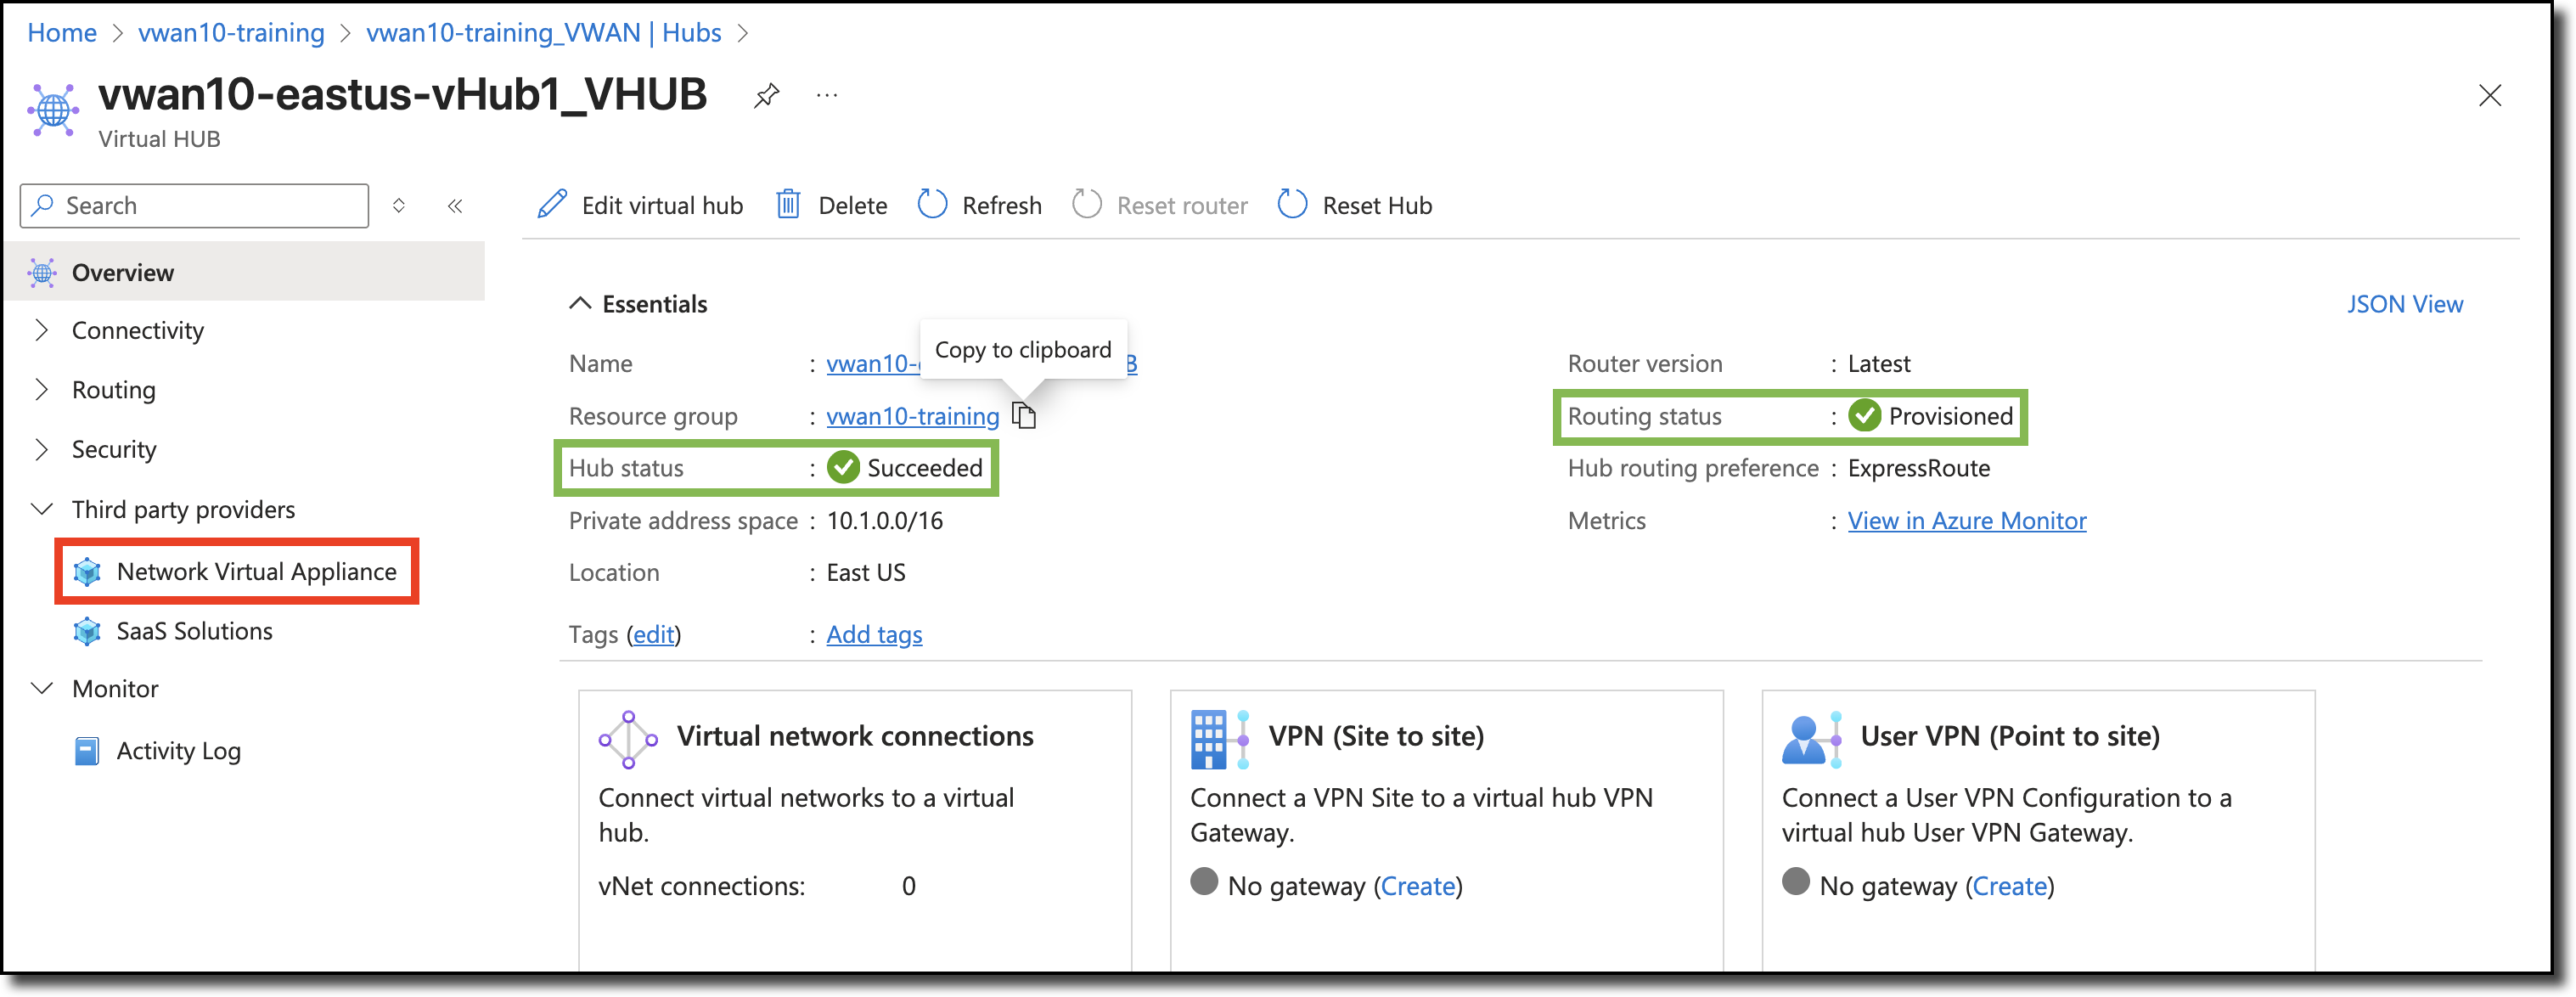
Task: Open the more options ellipsis menu
Action: click(827, 96)
